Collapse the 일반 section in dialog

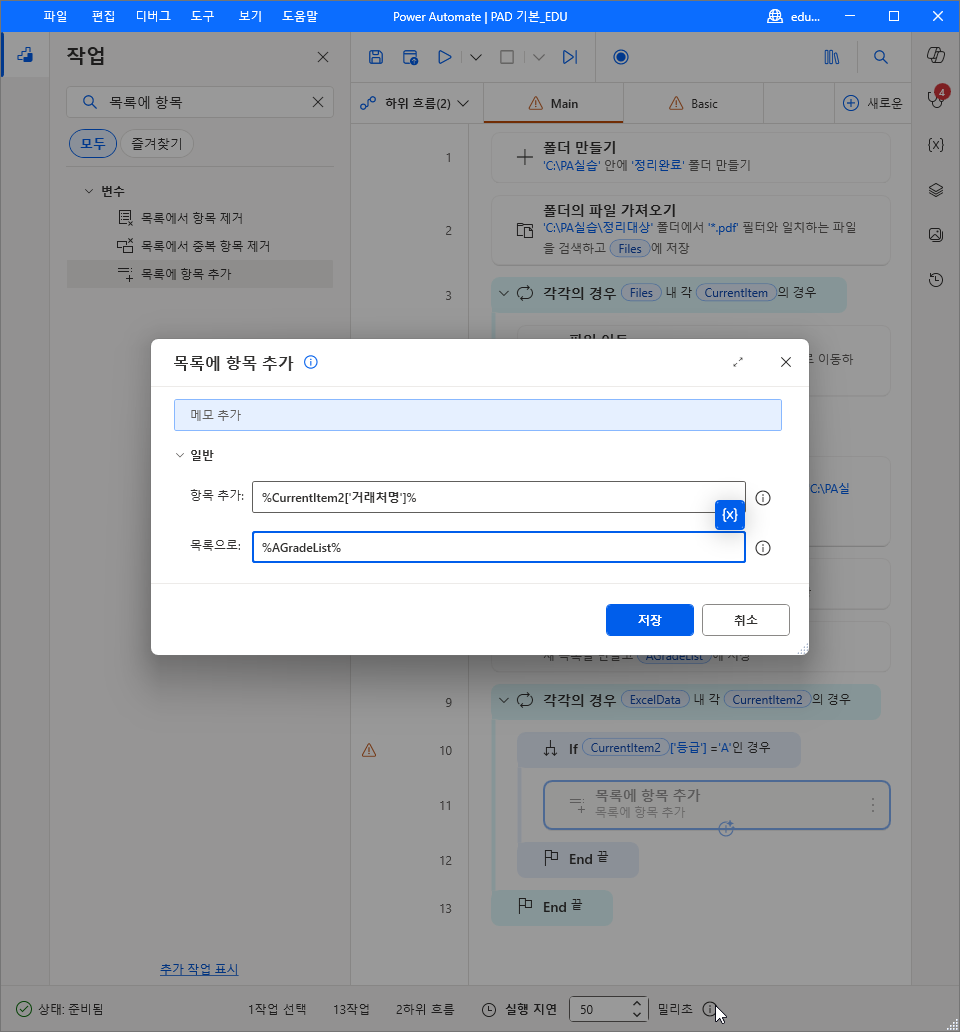pos(180,455)
